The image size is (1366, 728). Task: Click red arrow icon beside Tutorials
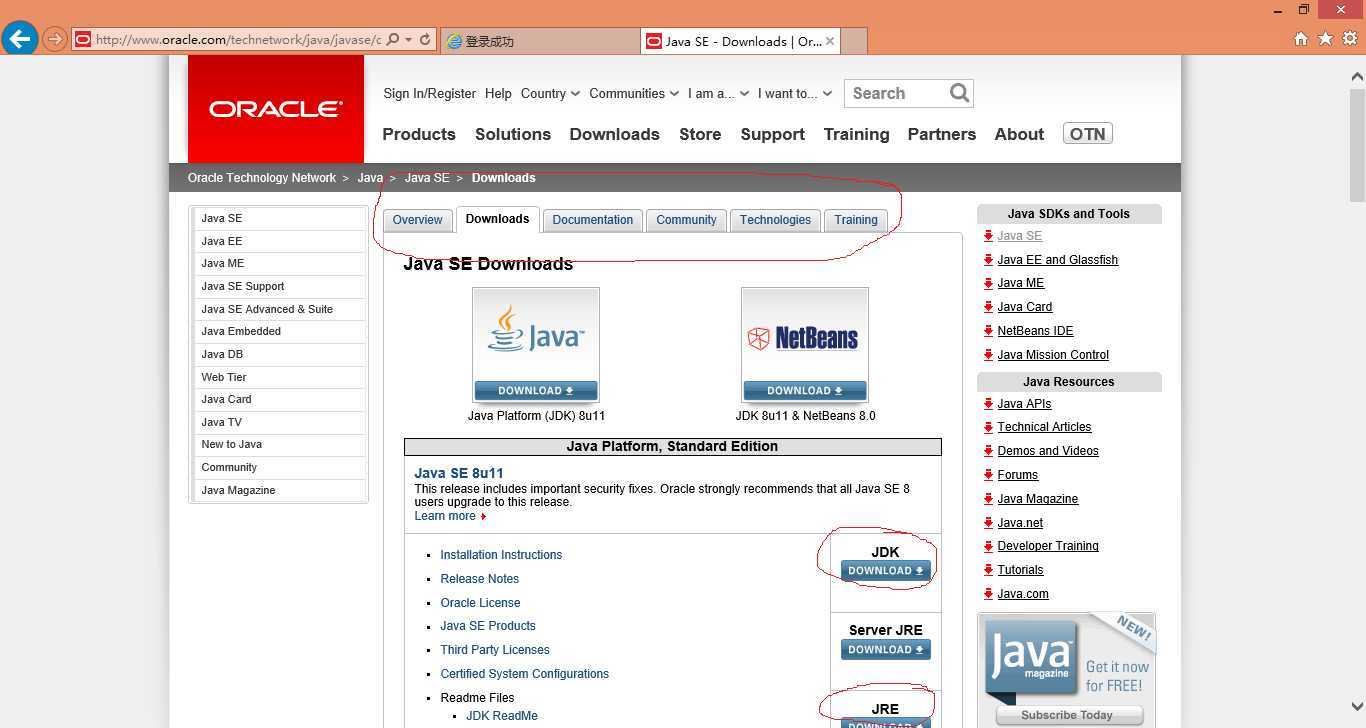click(988, 570)
